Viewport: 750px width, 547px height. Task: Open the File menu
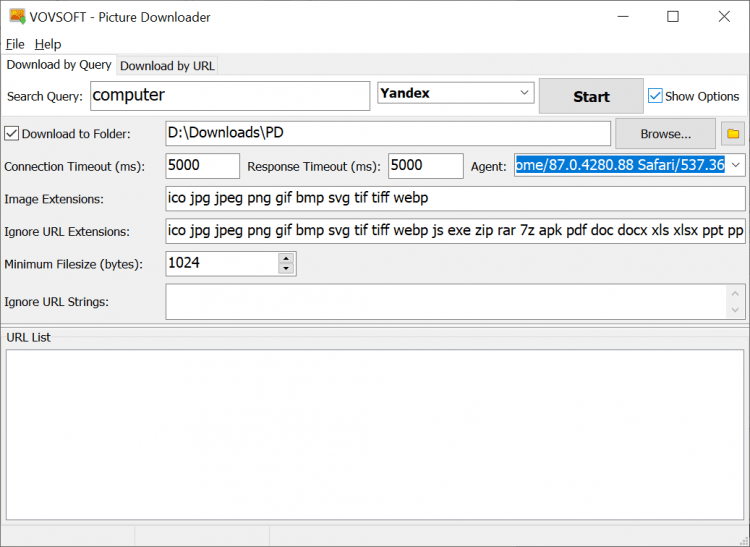(x=14, y=44)
